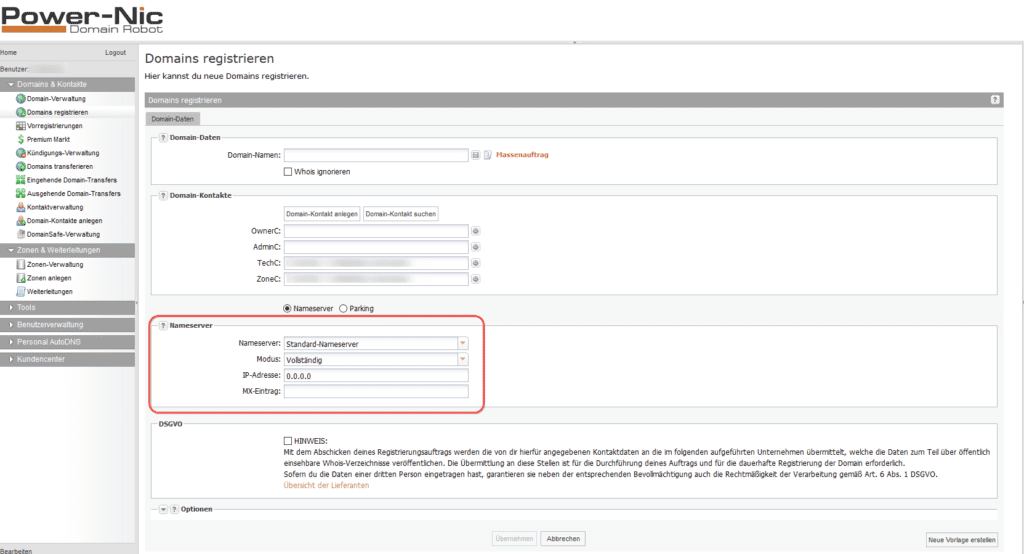
Task: Click the lookup icon next to OwnerC
Action: tap(475, 231)
